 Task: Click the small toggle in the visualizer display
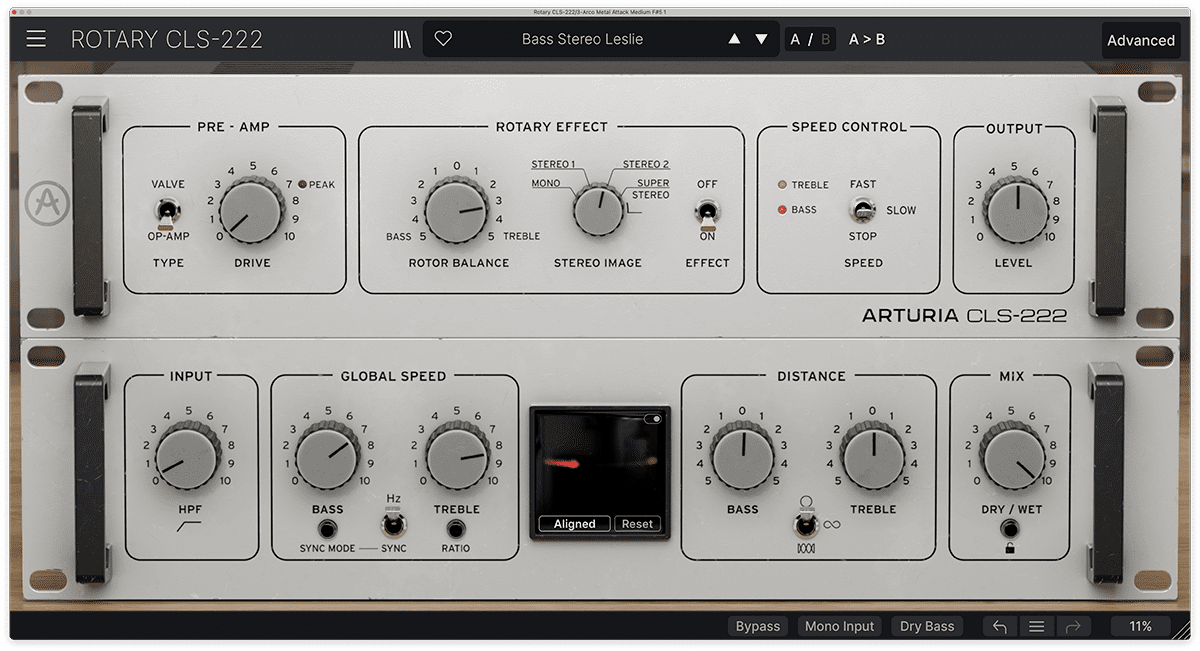[654, 419]
